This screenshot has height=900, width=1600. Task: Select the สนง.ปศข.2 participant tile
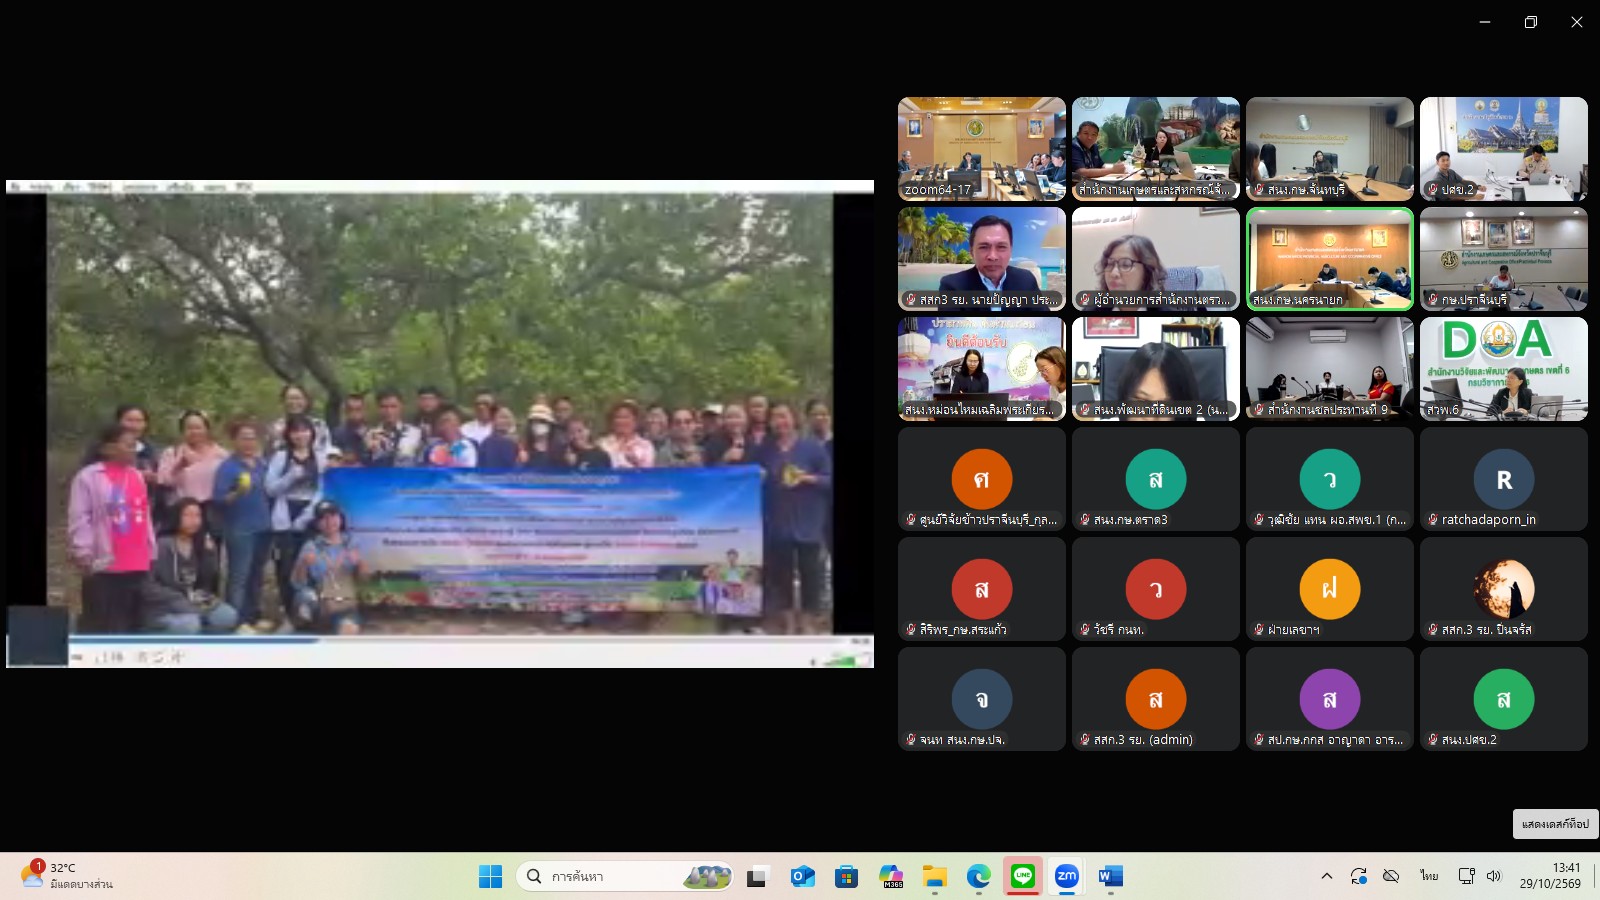tap(1504, 699)
